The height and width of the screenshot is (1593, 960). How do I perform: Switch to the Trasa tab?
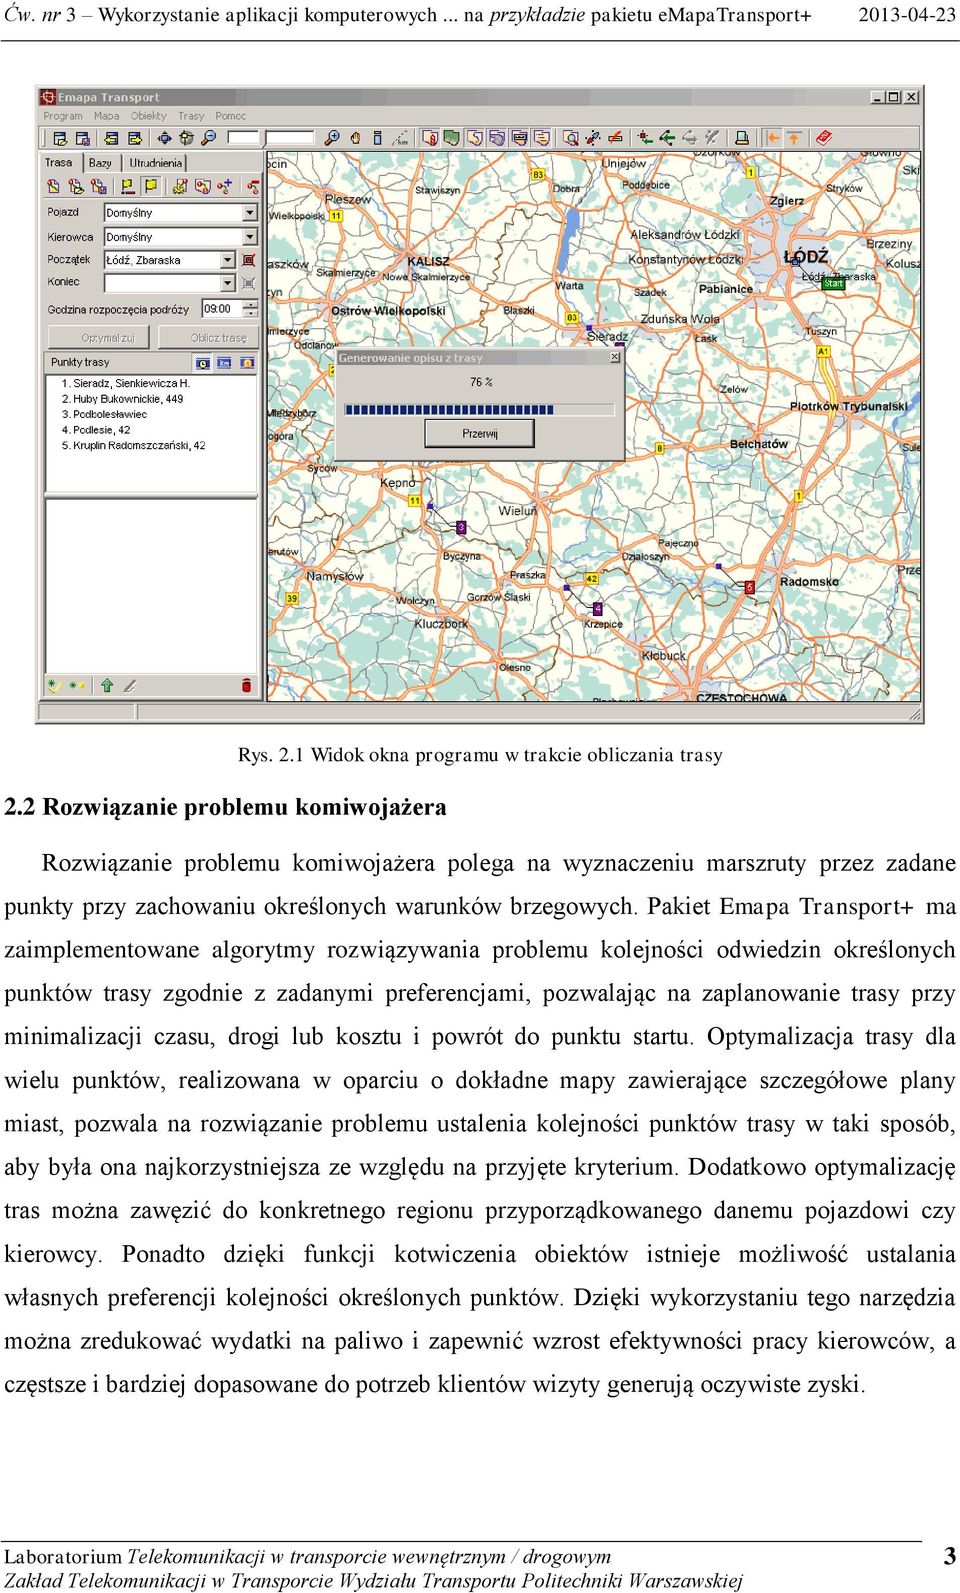coord(59,162)
